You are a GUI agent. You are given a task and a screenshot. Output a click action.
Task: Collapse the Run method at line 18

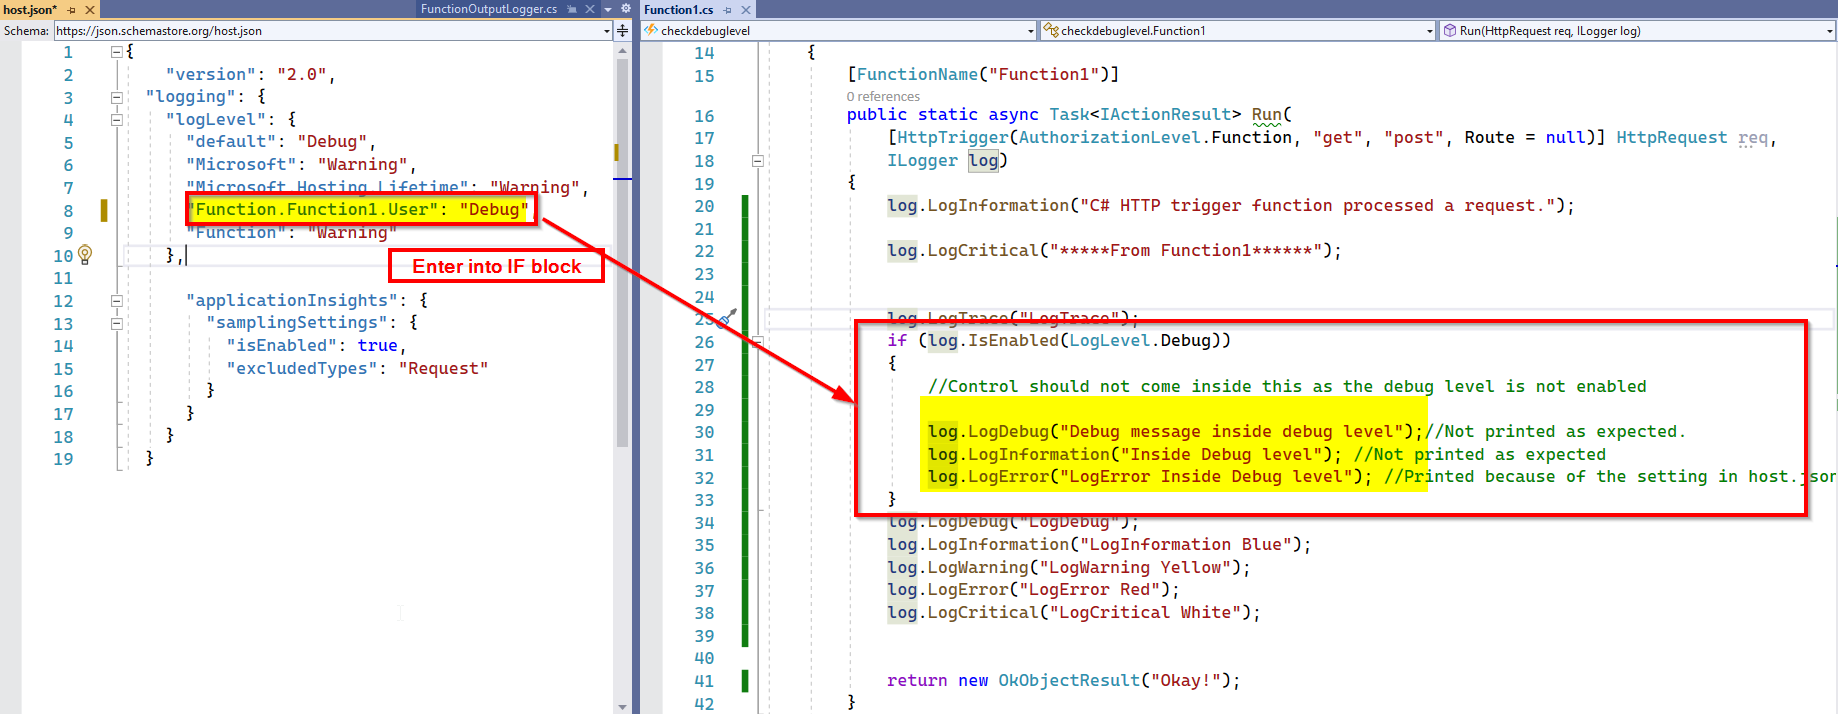click(x=757, y=161)
